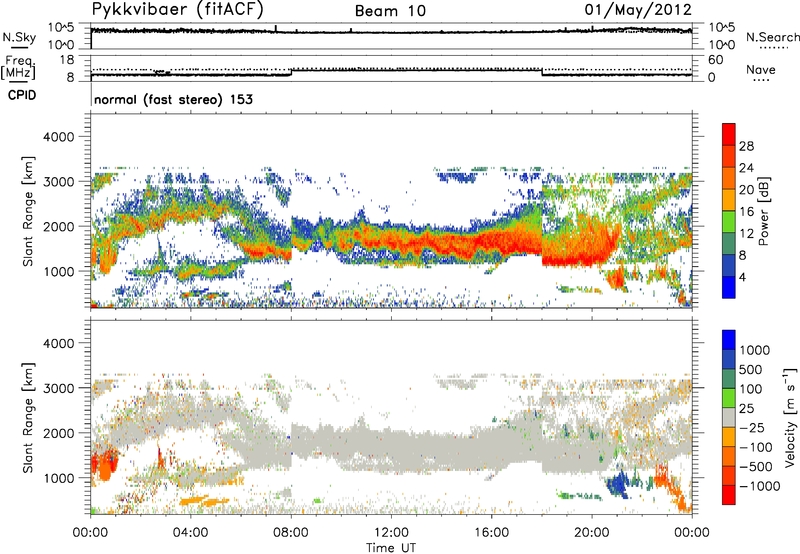The height and width of the screenshot is (554, 800).
Task: Click the red negative-velocity patch near 00:30
Action: coord(104,463)
